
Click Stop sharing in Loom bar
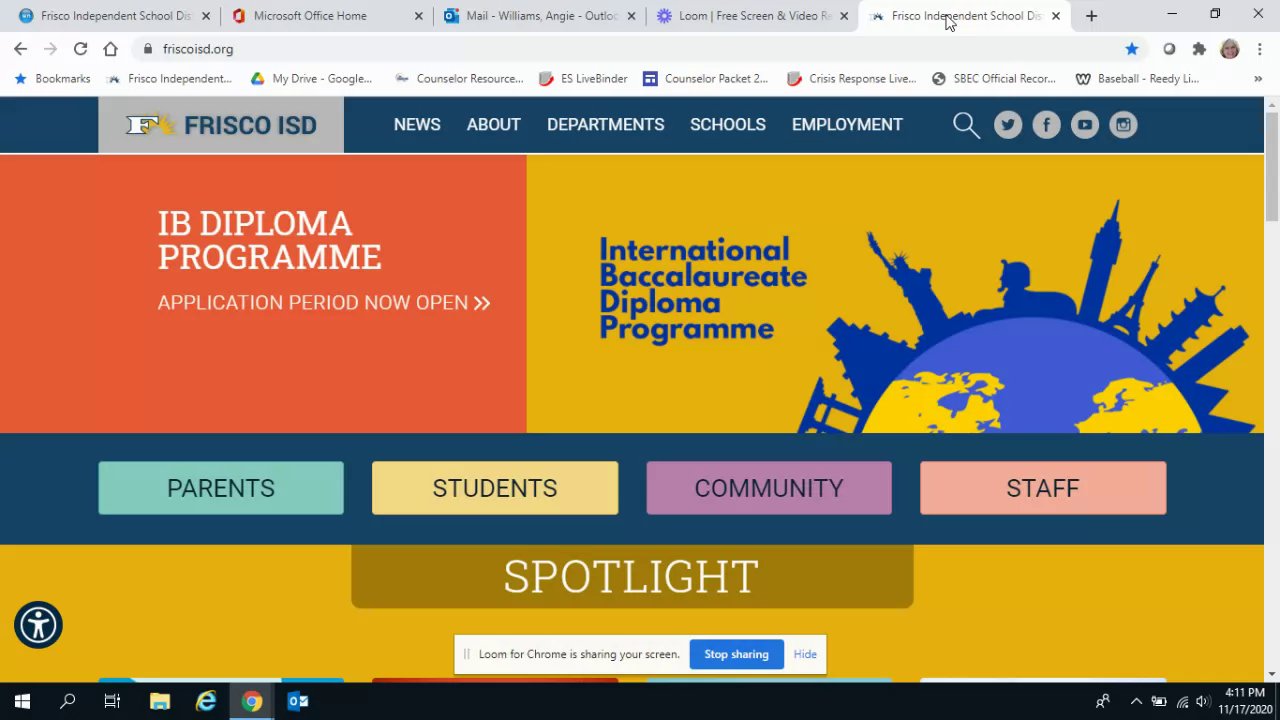736,654
